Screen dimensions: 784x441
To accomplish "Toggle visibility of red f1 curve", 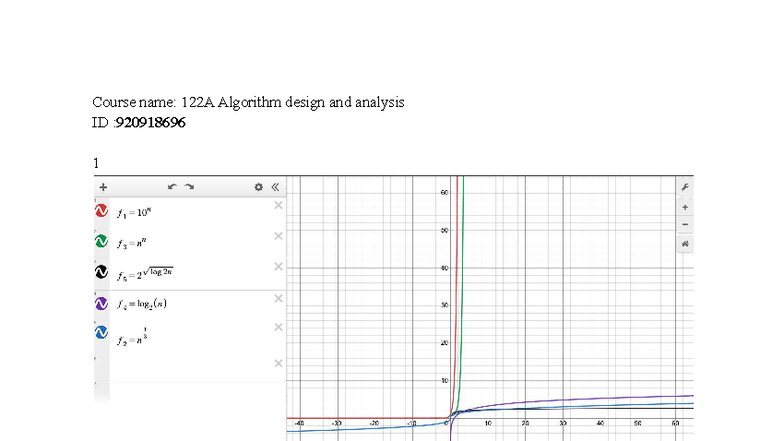I will [102, 210].
